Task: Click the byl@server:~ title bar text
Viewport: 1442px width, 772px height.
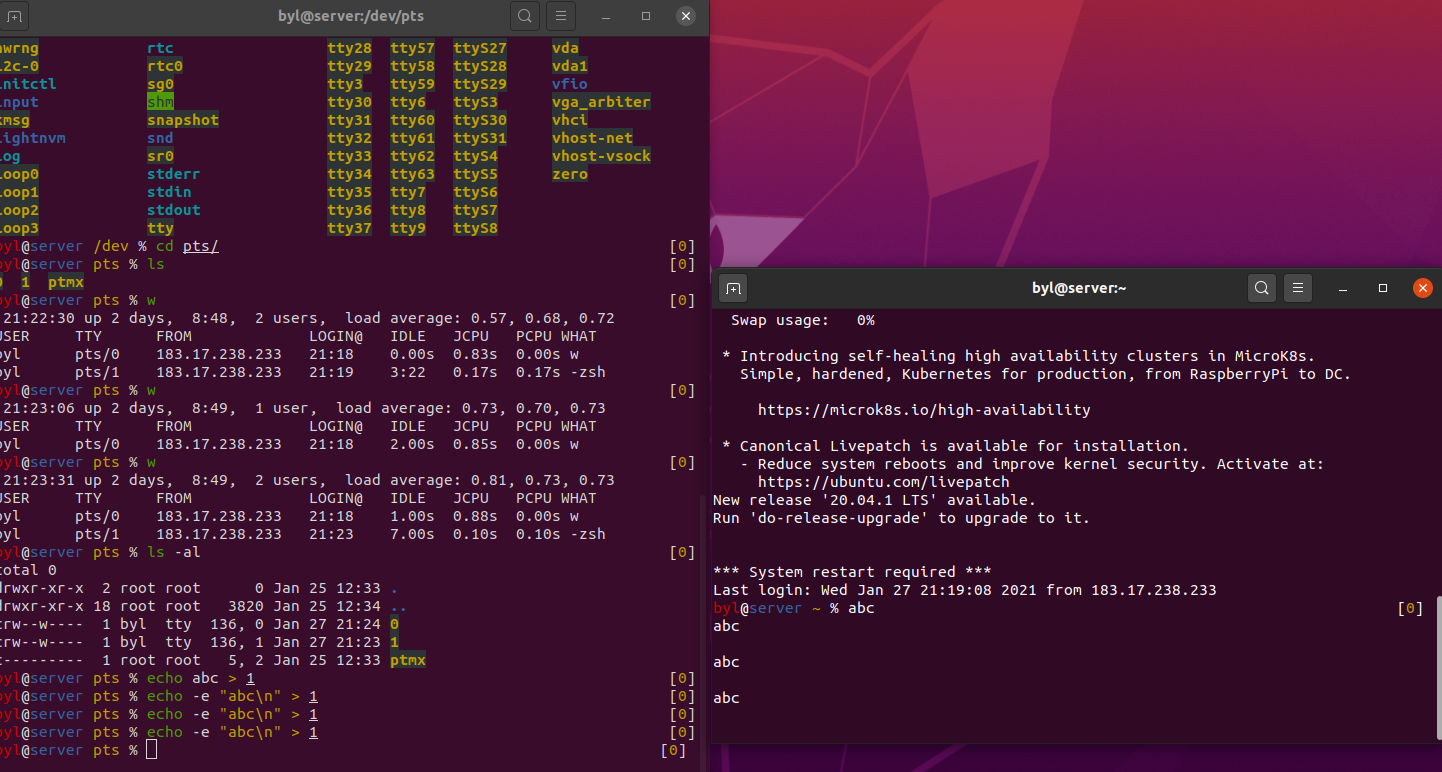Action: (1079, 288)
